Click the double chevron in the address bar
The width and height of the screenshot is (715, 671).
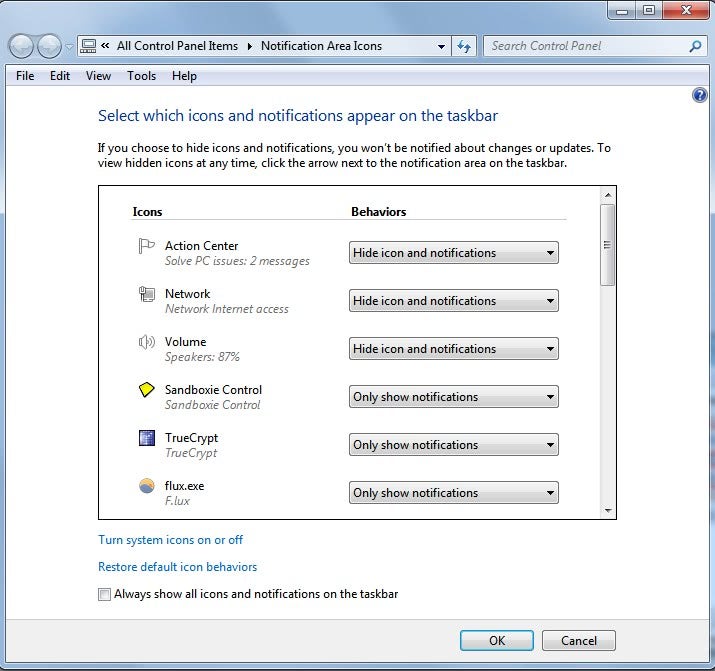click(x=105, y=46)
